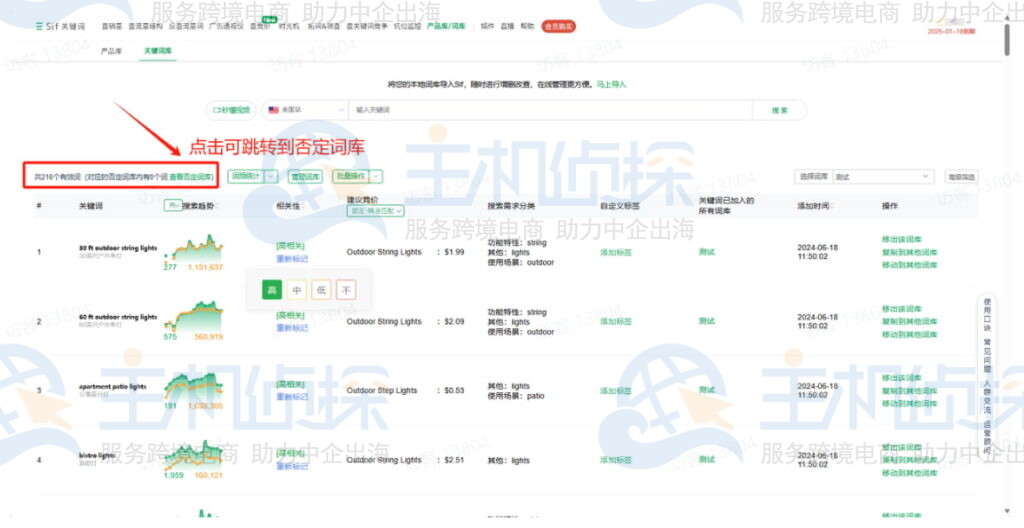Click keyword text 60 ft outdoor string lights

coord(118,318)
